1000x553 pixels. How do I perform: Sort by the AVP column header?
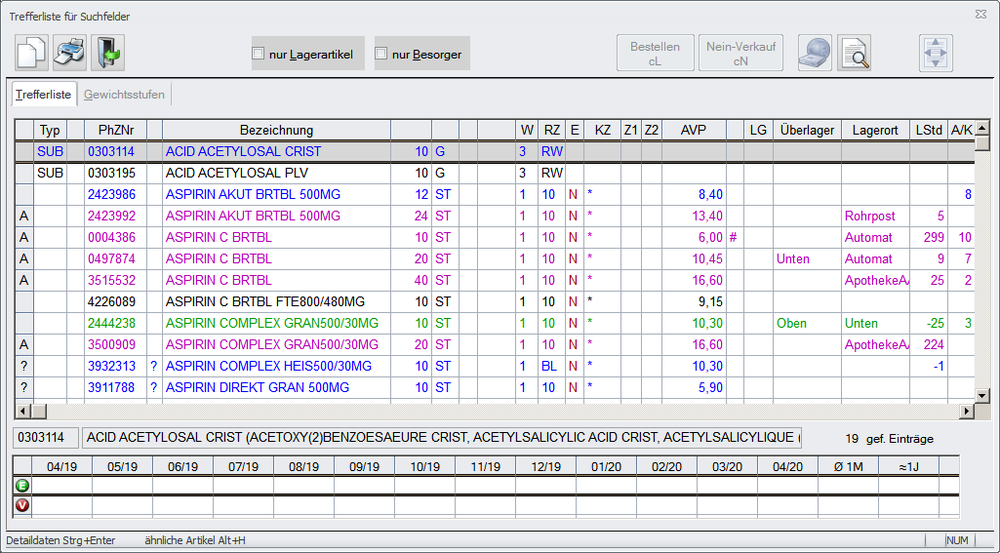coord(692,130)
